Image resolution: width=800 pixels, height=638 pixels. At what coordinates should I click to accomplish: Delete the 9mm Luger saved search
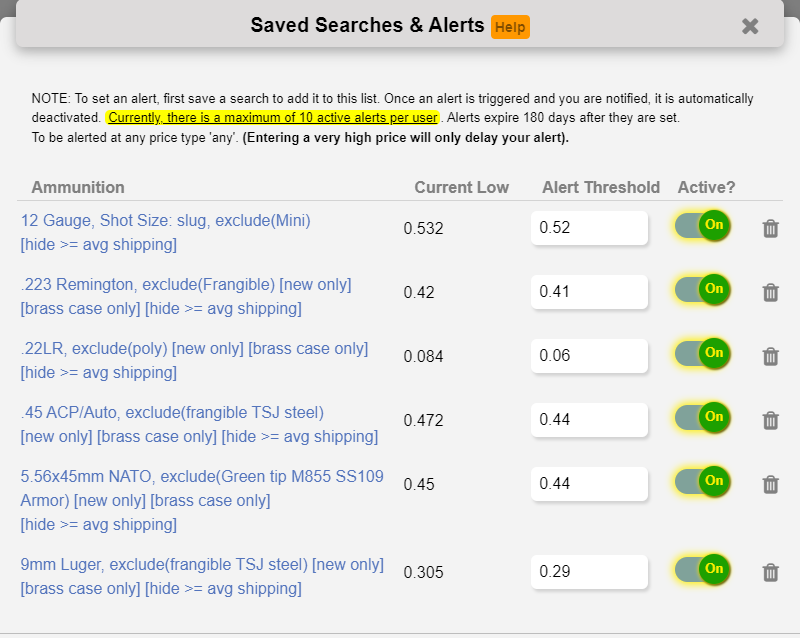click(770, 572)
